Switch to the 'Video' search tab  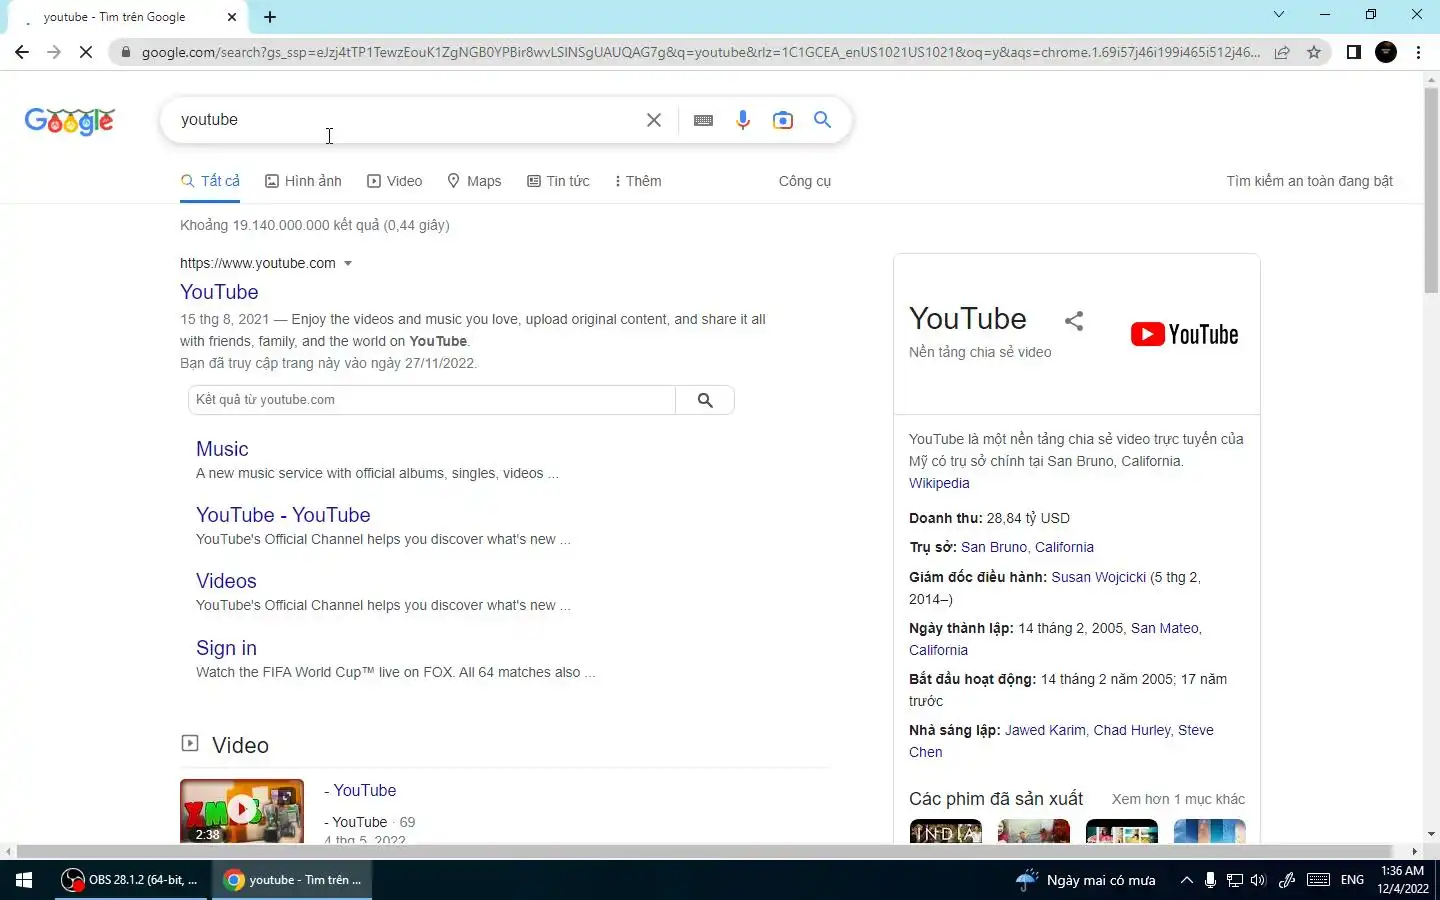pyautogui.click(x=394, y=181)
